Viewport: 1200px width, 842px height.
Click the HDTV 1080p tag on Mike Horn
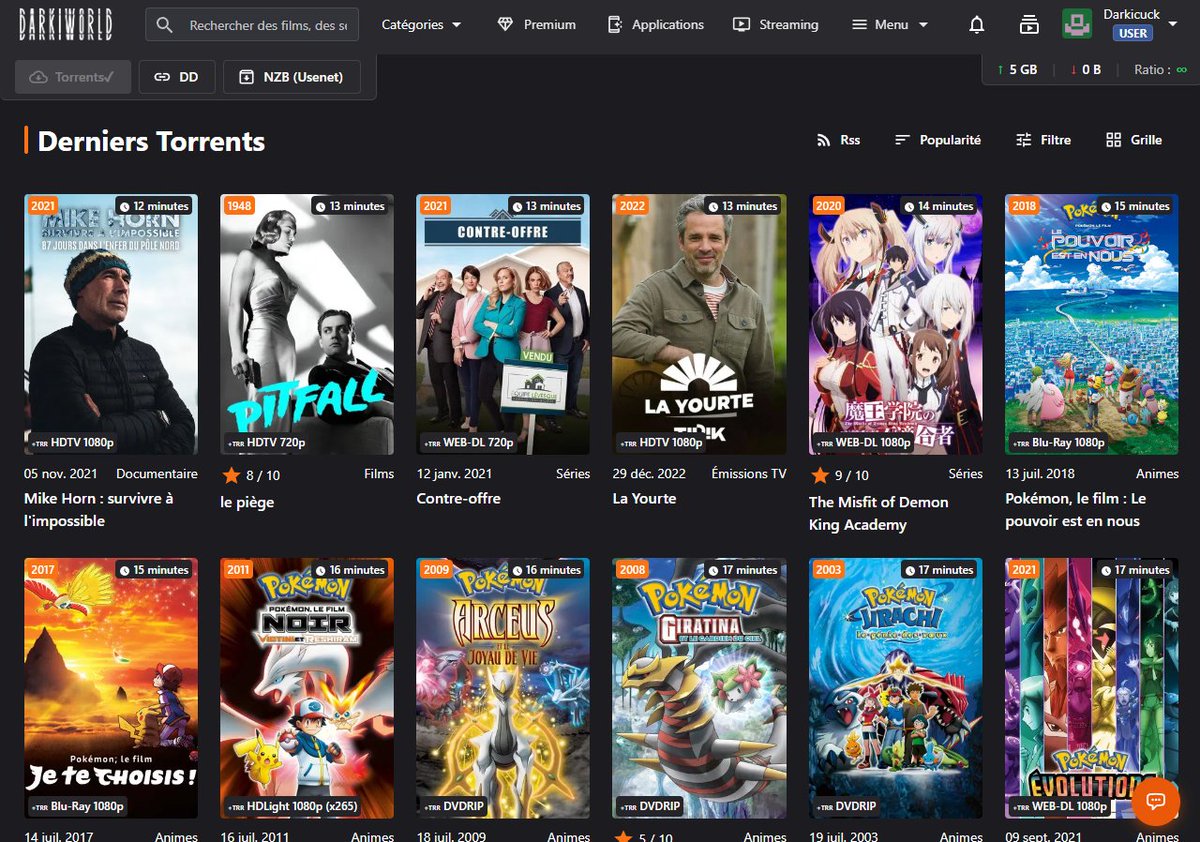pos(72,442)
